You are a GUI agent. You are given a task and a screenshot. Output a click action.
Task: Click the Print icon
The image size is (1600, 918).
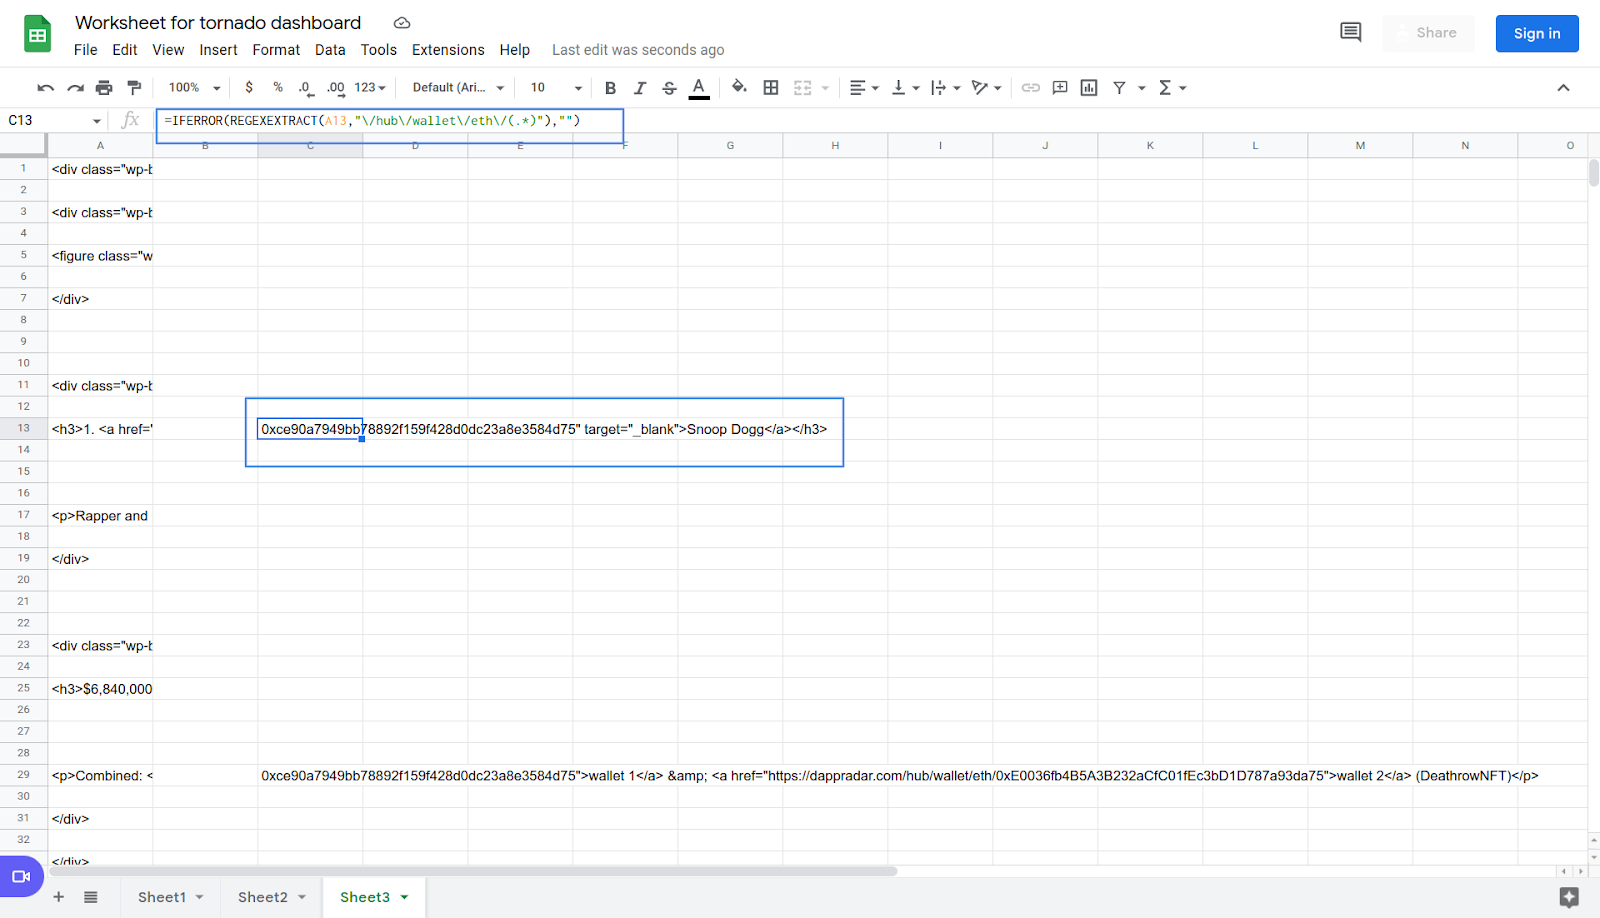(x=104, y=88)
